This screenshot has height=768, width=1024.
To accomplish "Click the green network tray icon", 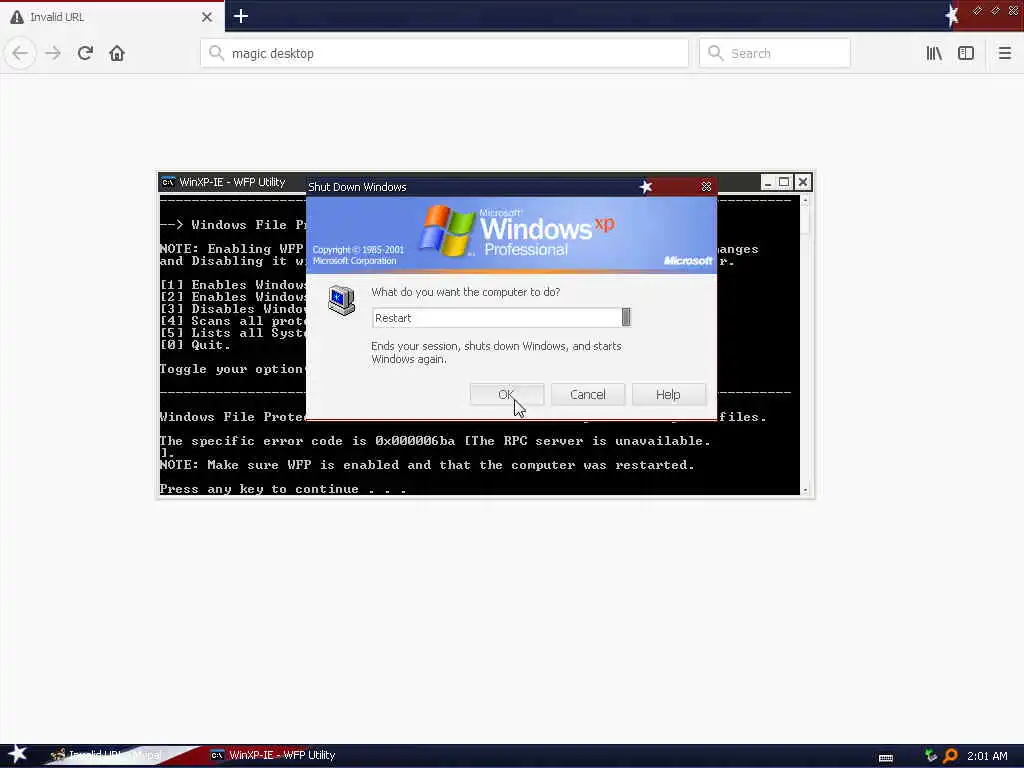I will [931, 756].
